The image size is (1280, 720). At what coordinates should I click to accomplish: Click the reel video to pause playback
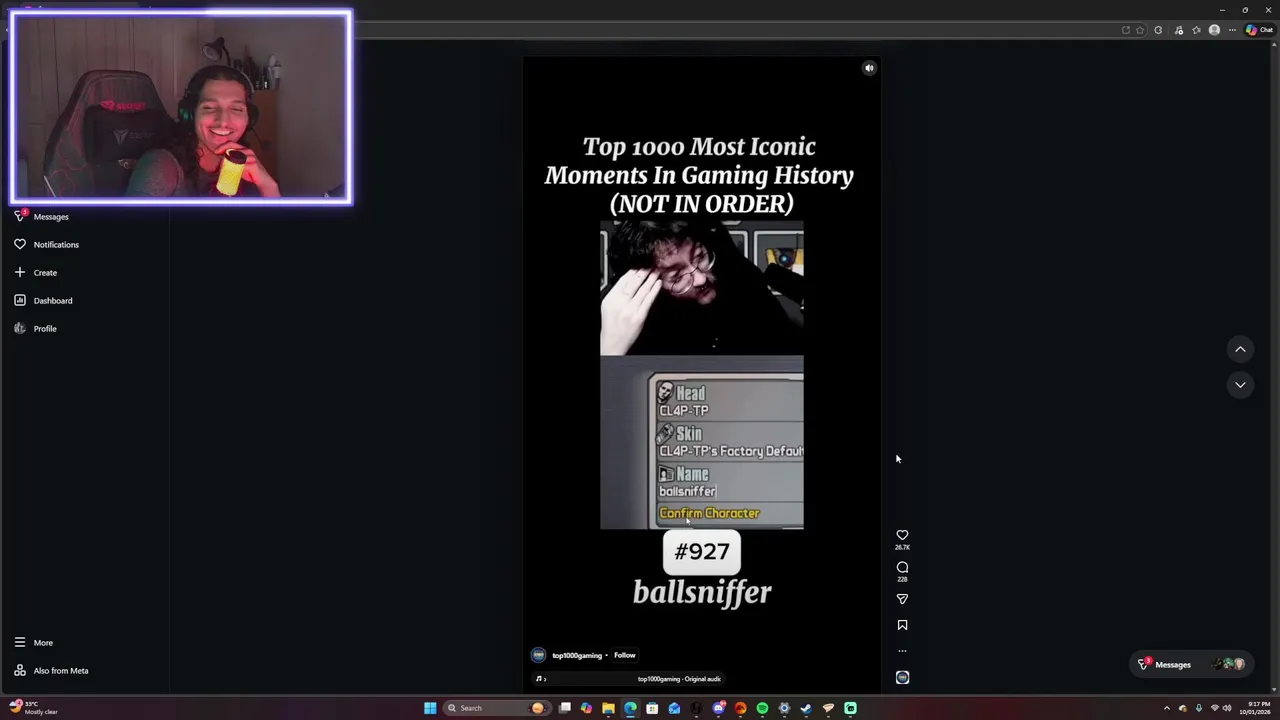coord(701,375)
